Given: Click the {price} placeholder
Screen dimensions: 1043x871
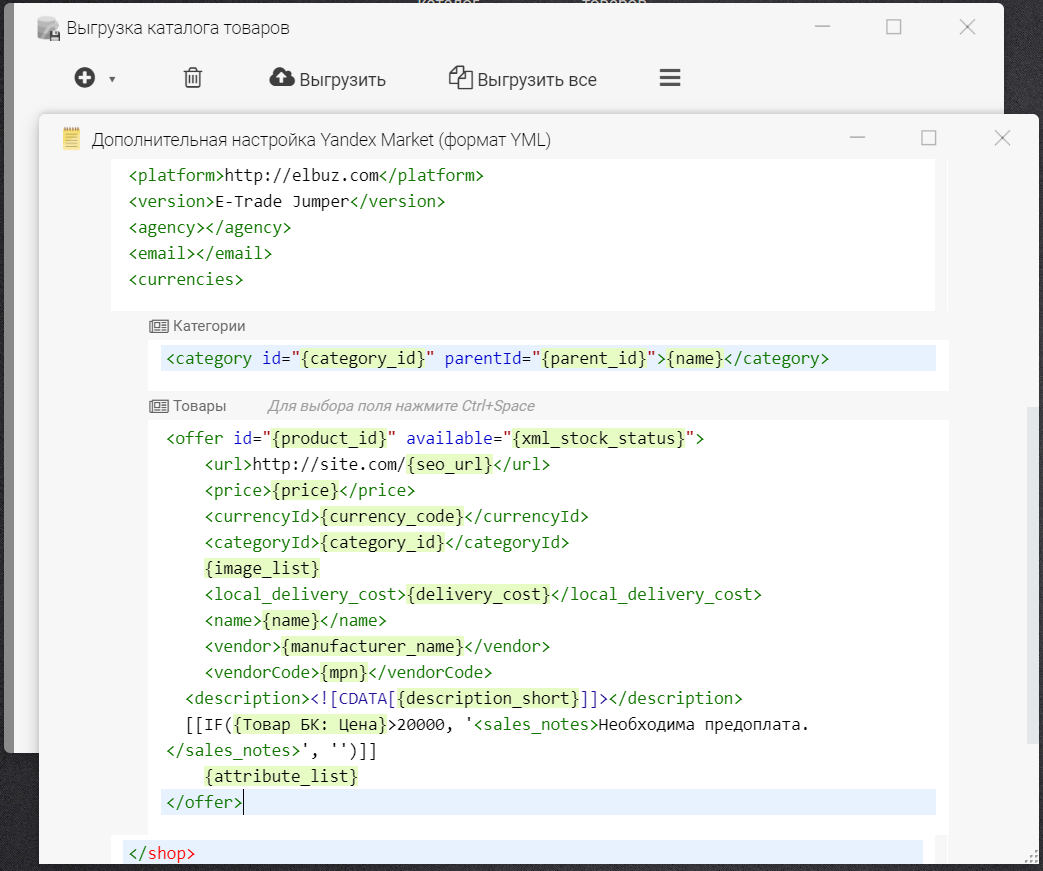Looking at the screenshot, I should click(305, 490).
